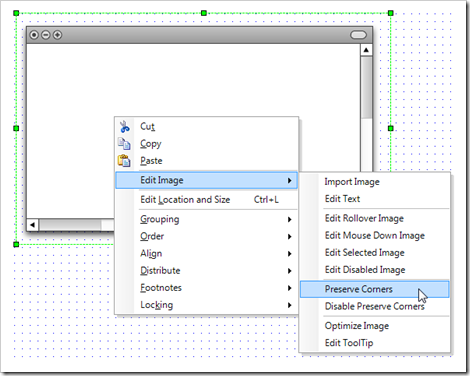Image resolution: width=470 pixels, height=376 pixels.
Task: Click the scroll-up arrow in mock window
Action: (366, 50)
